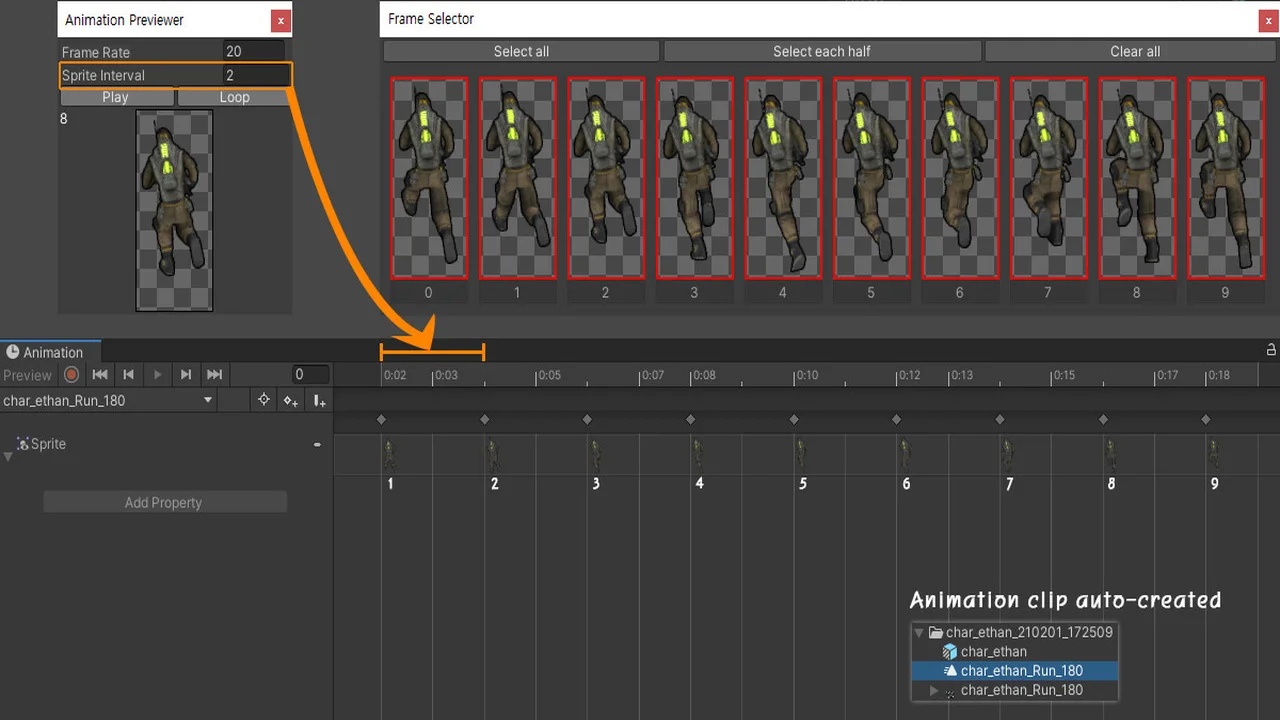1280x720 pixels.
Task: Jump to first keyframe of the clip
Action: 100,375
